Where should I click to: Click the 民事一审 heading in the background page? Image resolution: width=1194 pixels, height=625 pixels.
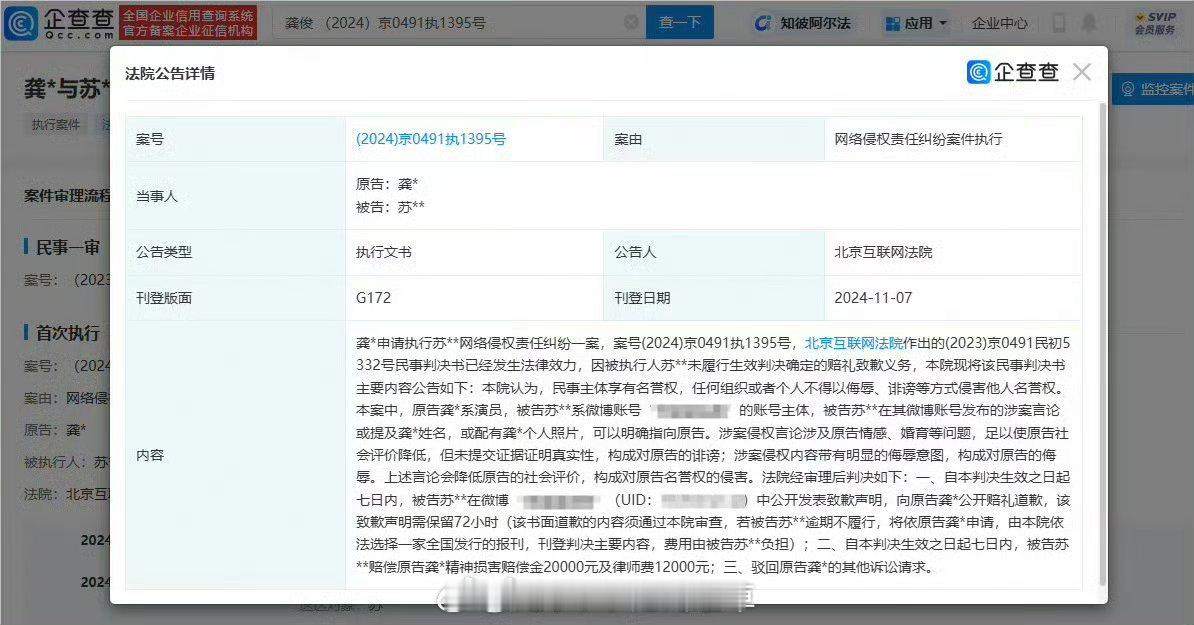point(67,247)
